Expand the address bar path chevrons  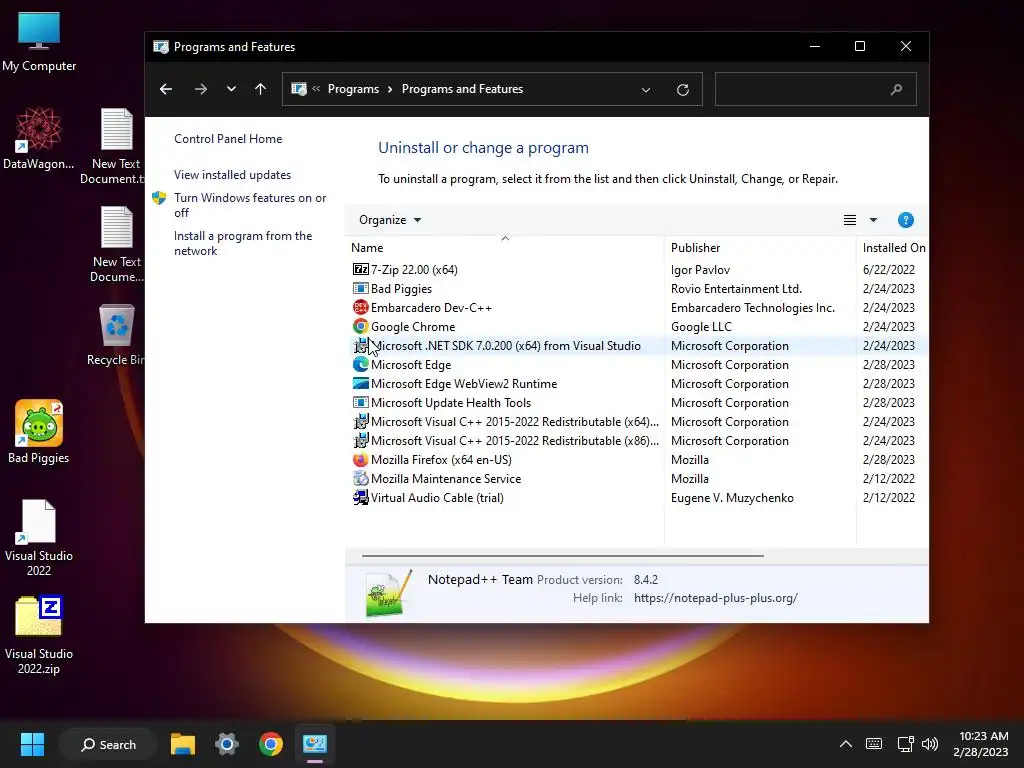316,89
